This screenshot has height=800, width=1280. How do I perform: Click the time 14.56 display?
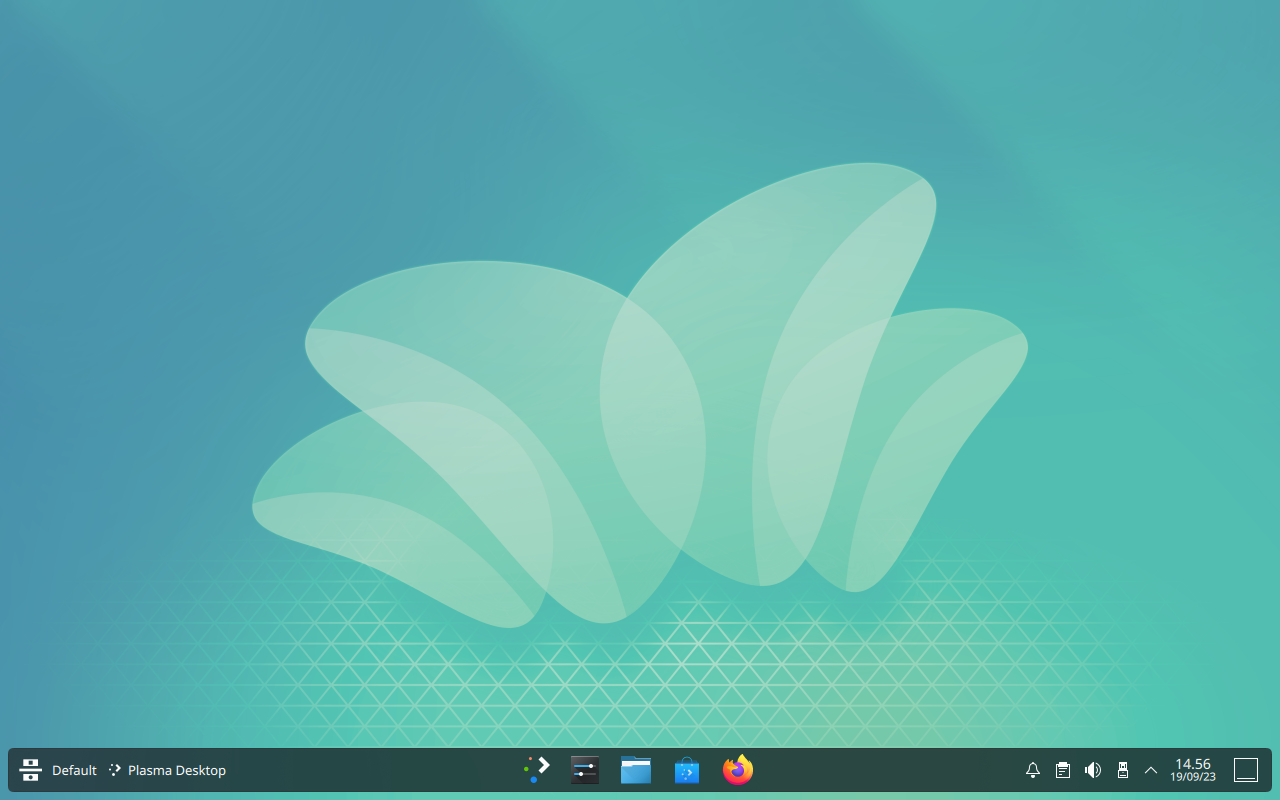[1193, 763]
